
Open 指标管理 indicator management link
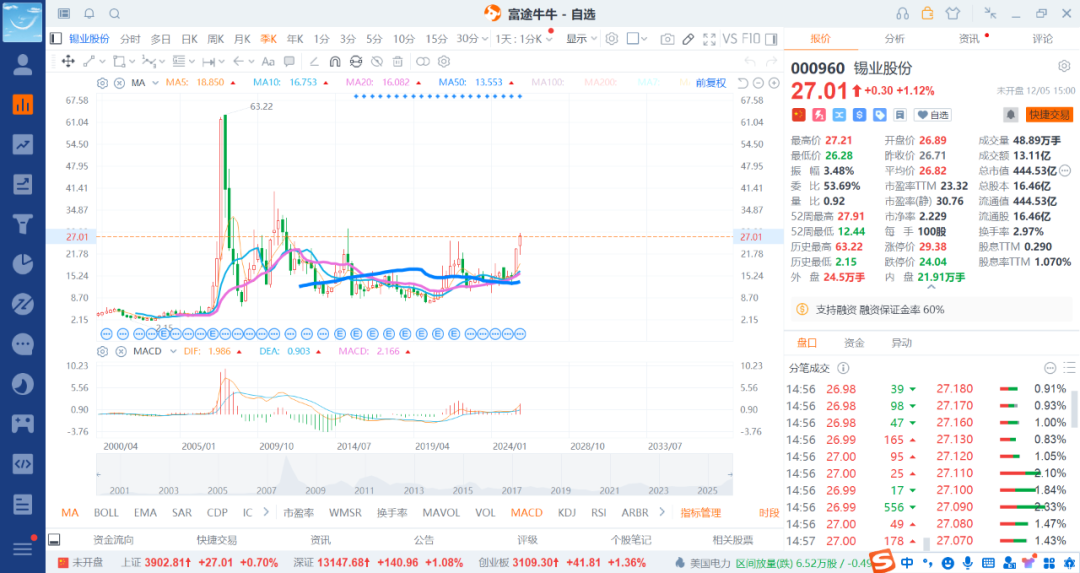click(700, 513)
